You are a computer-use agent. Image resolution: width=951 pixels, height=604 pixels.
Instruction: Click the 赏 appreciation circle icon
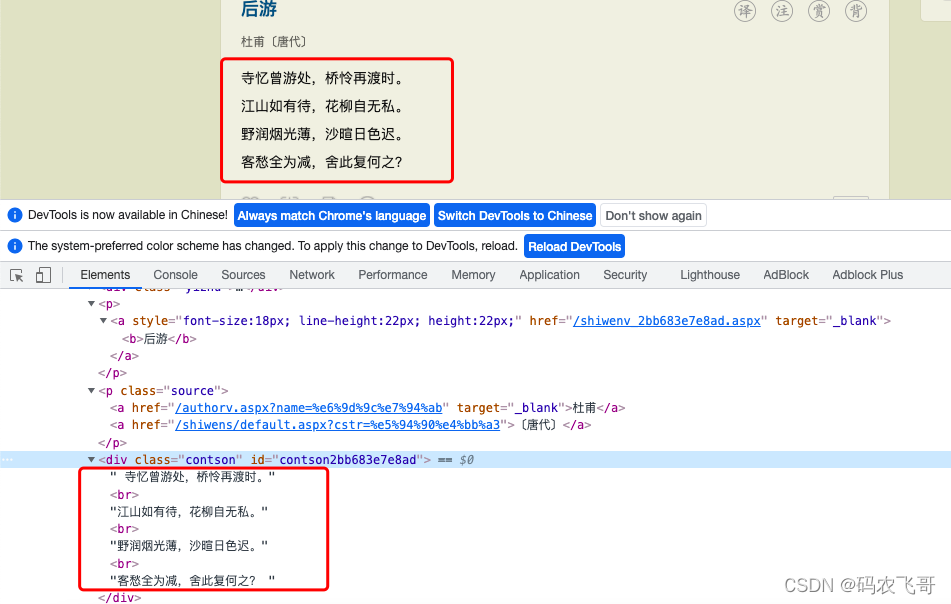[x=819, y=10]
